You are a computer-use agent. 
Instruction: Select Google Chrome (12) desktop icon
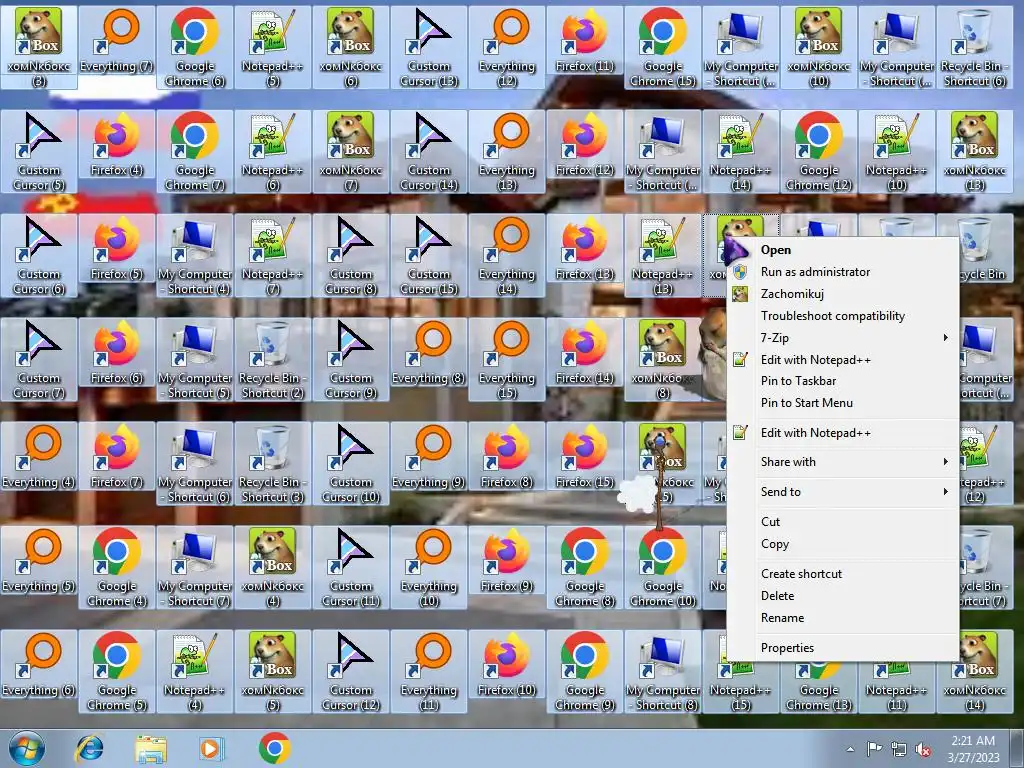pyautogui.click(x=818, y=152)
